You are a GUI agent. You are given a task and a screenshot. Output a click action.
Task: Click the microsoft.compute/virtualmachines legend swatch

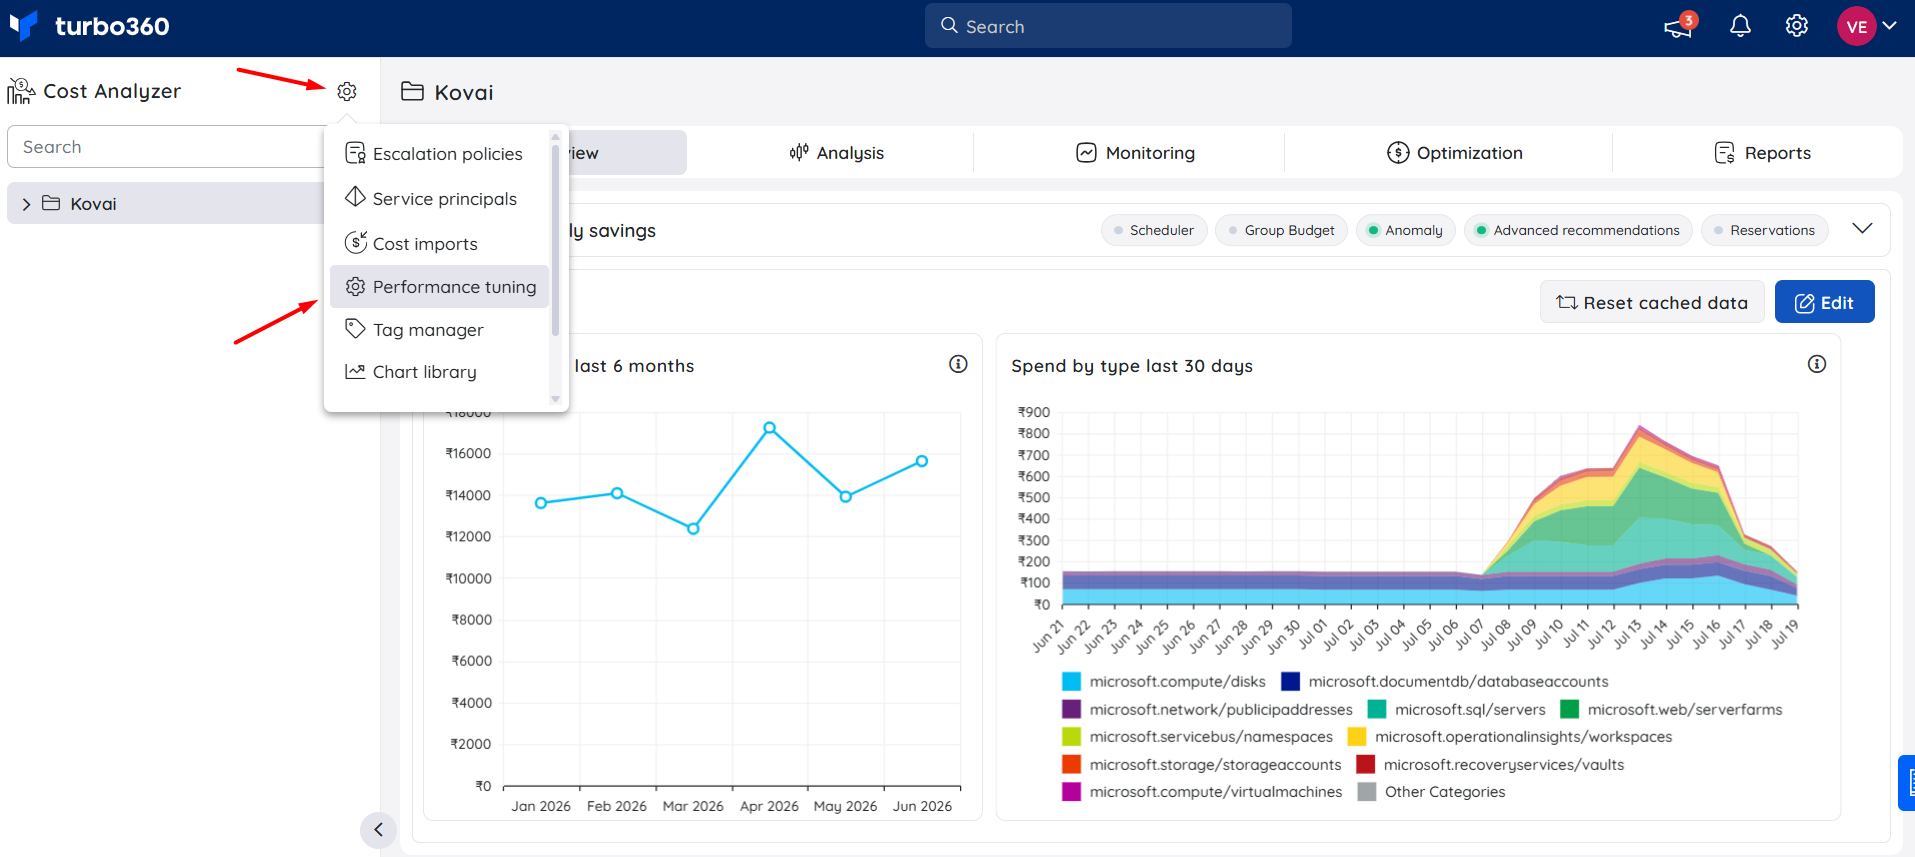(1071, 792)
